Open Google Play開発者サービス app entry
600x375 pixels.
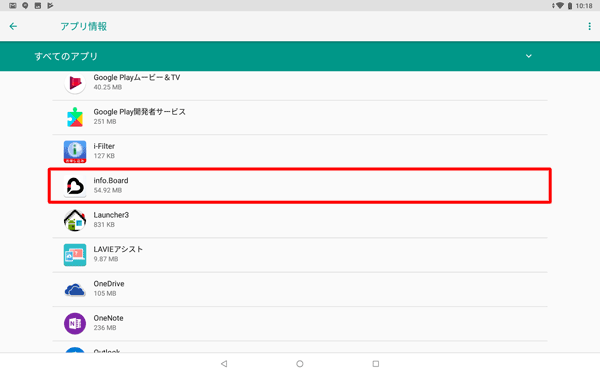pyautogui.click(x=300, y=117)
